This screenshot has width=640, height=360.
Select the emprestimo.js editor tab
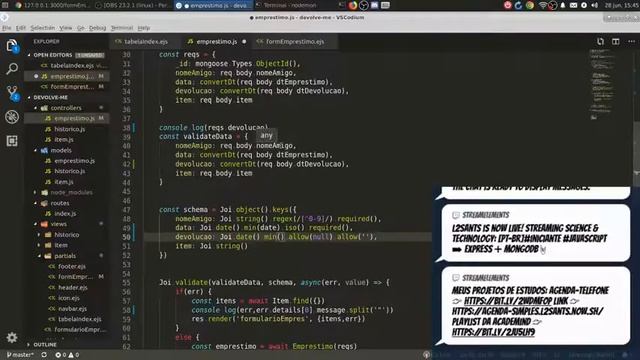click(216, 41)
